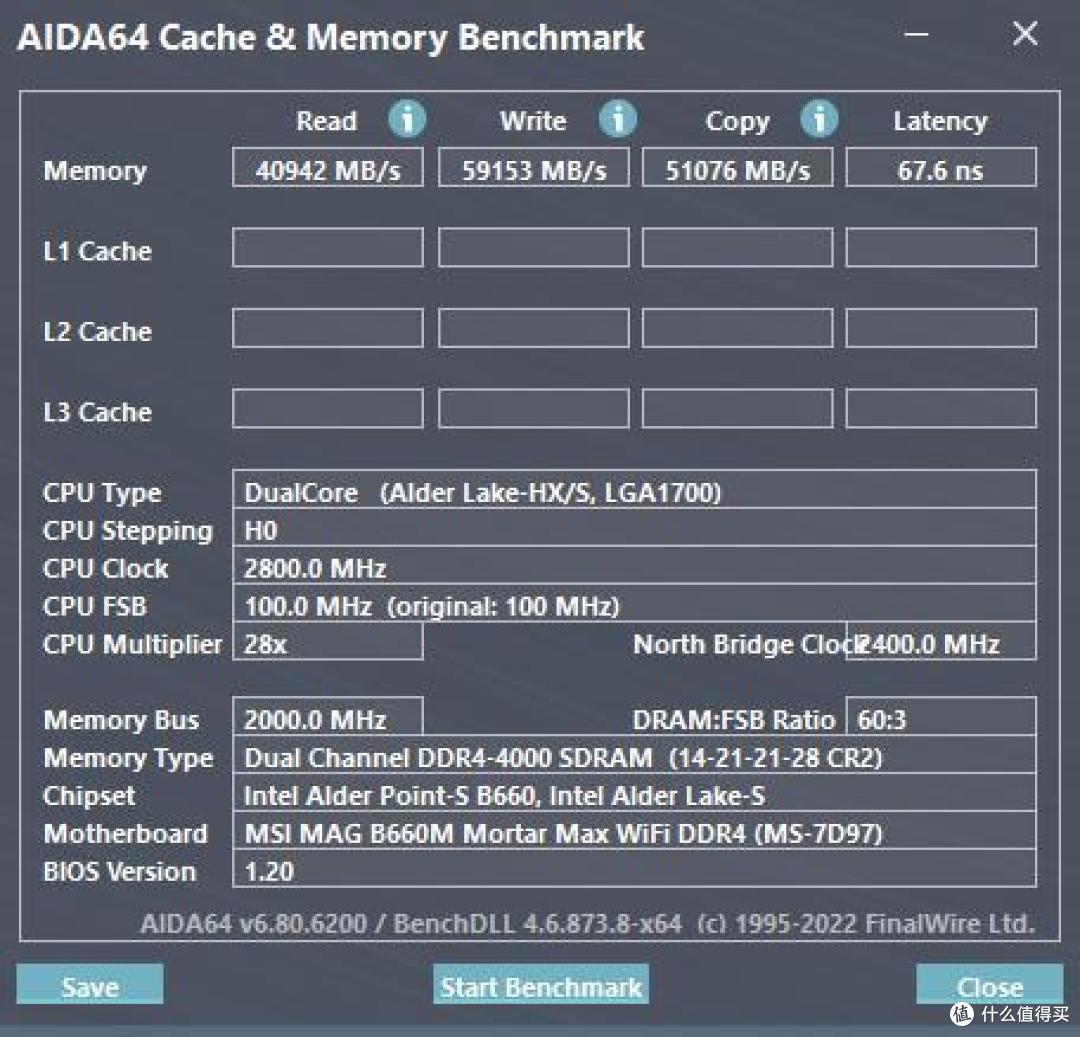Click the Close button at bottom

pyautogui.click(x=990, y=985)
